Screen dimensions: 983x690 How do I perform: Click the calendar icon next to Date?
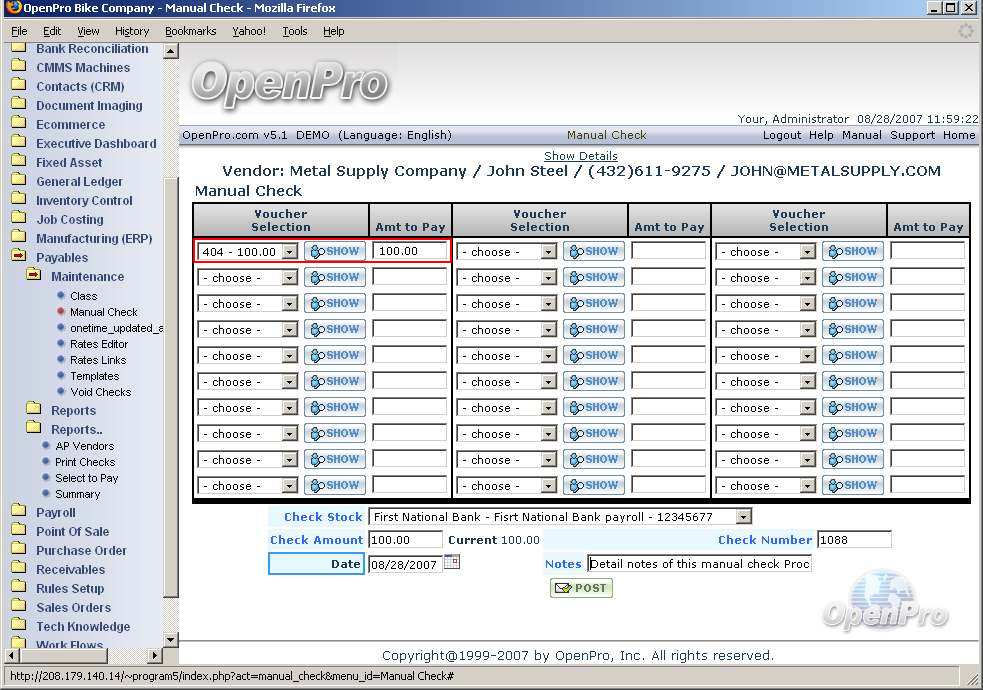click(451, 563)
